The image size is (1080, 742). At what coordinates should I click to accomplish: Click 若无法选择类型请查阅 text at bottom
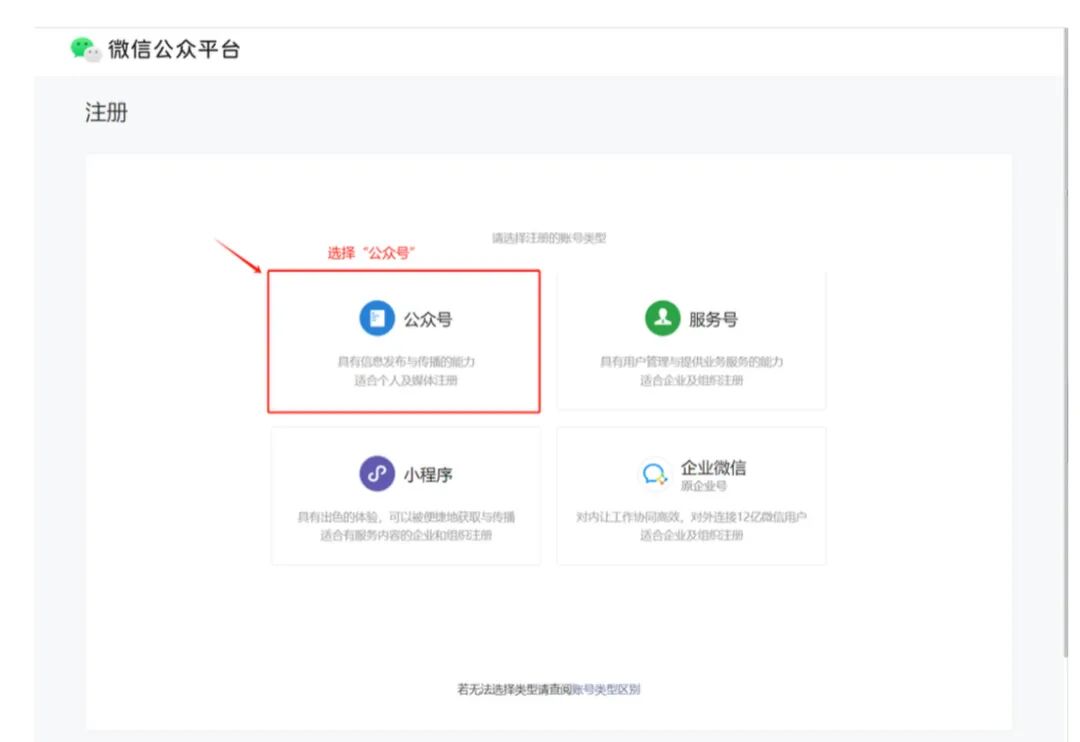[x=515, y=689]
